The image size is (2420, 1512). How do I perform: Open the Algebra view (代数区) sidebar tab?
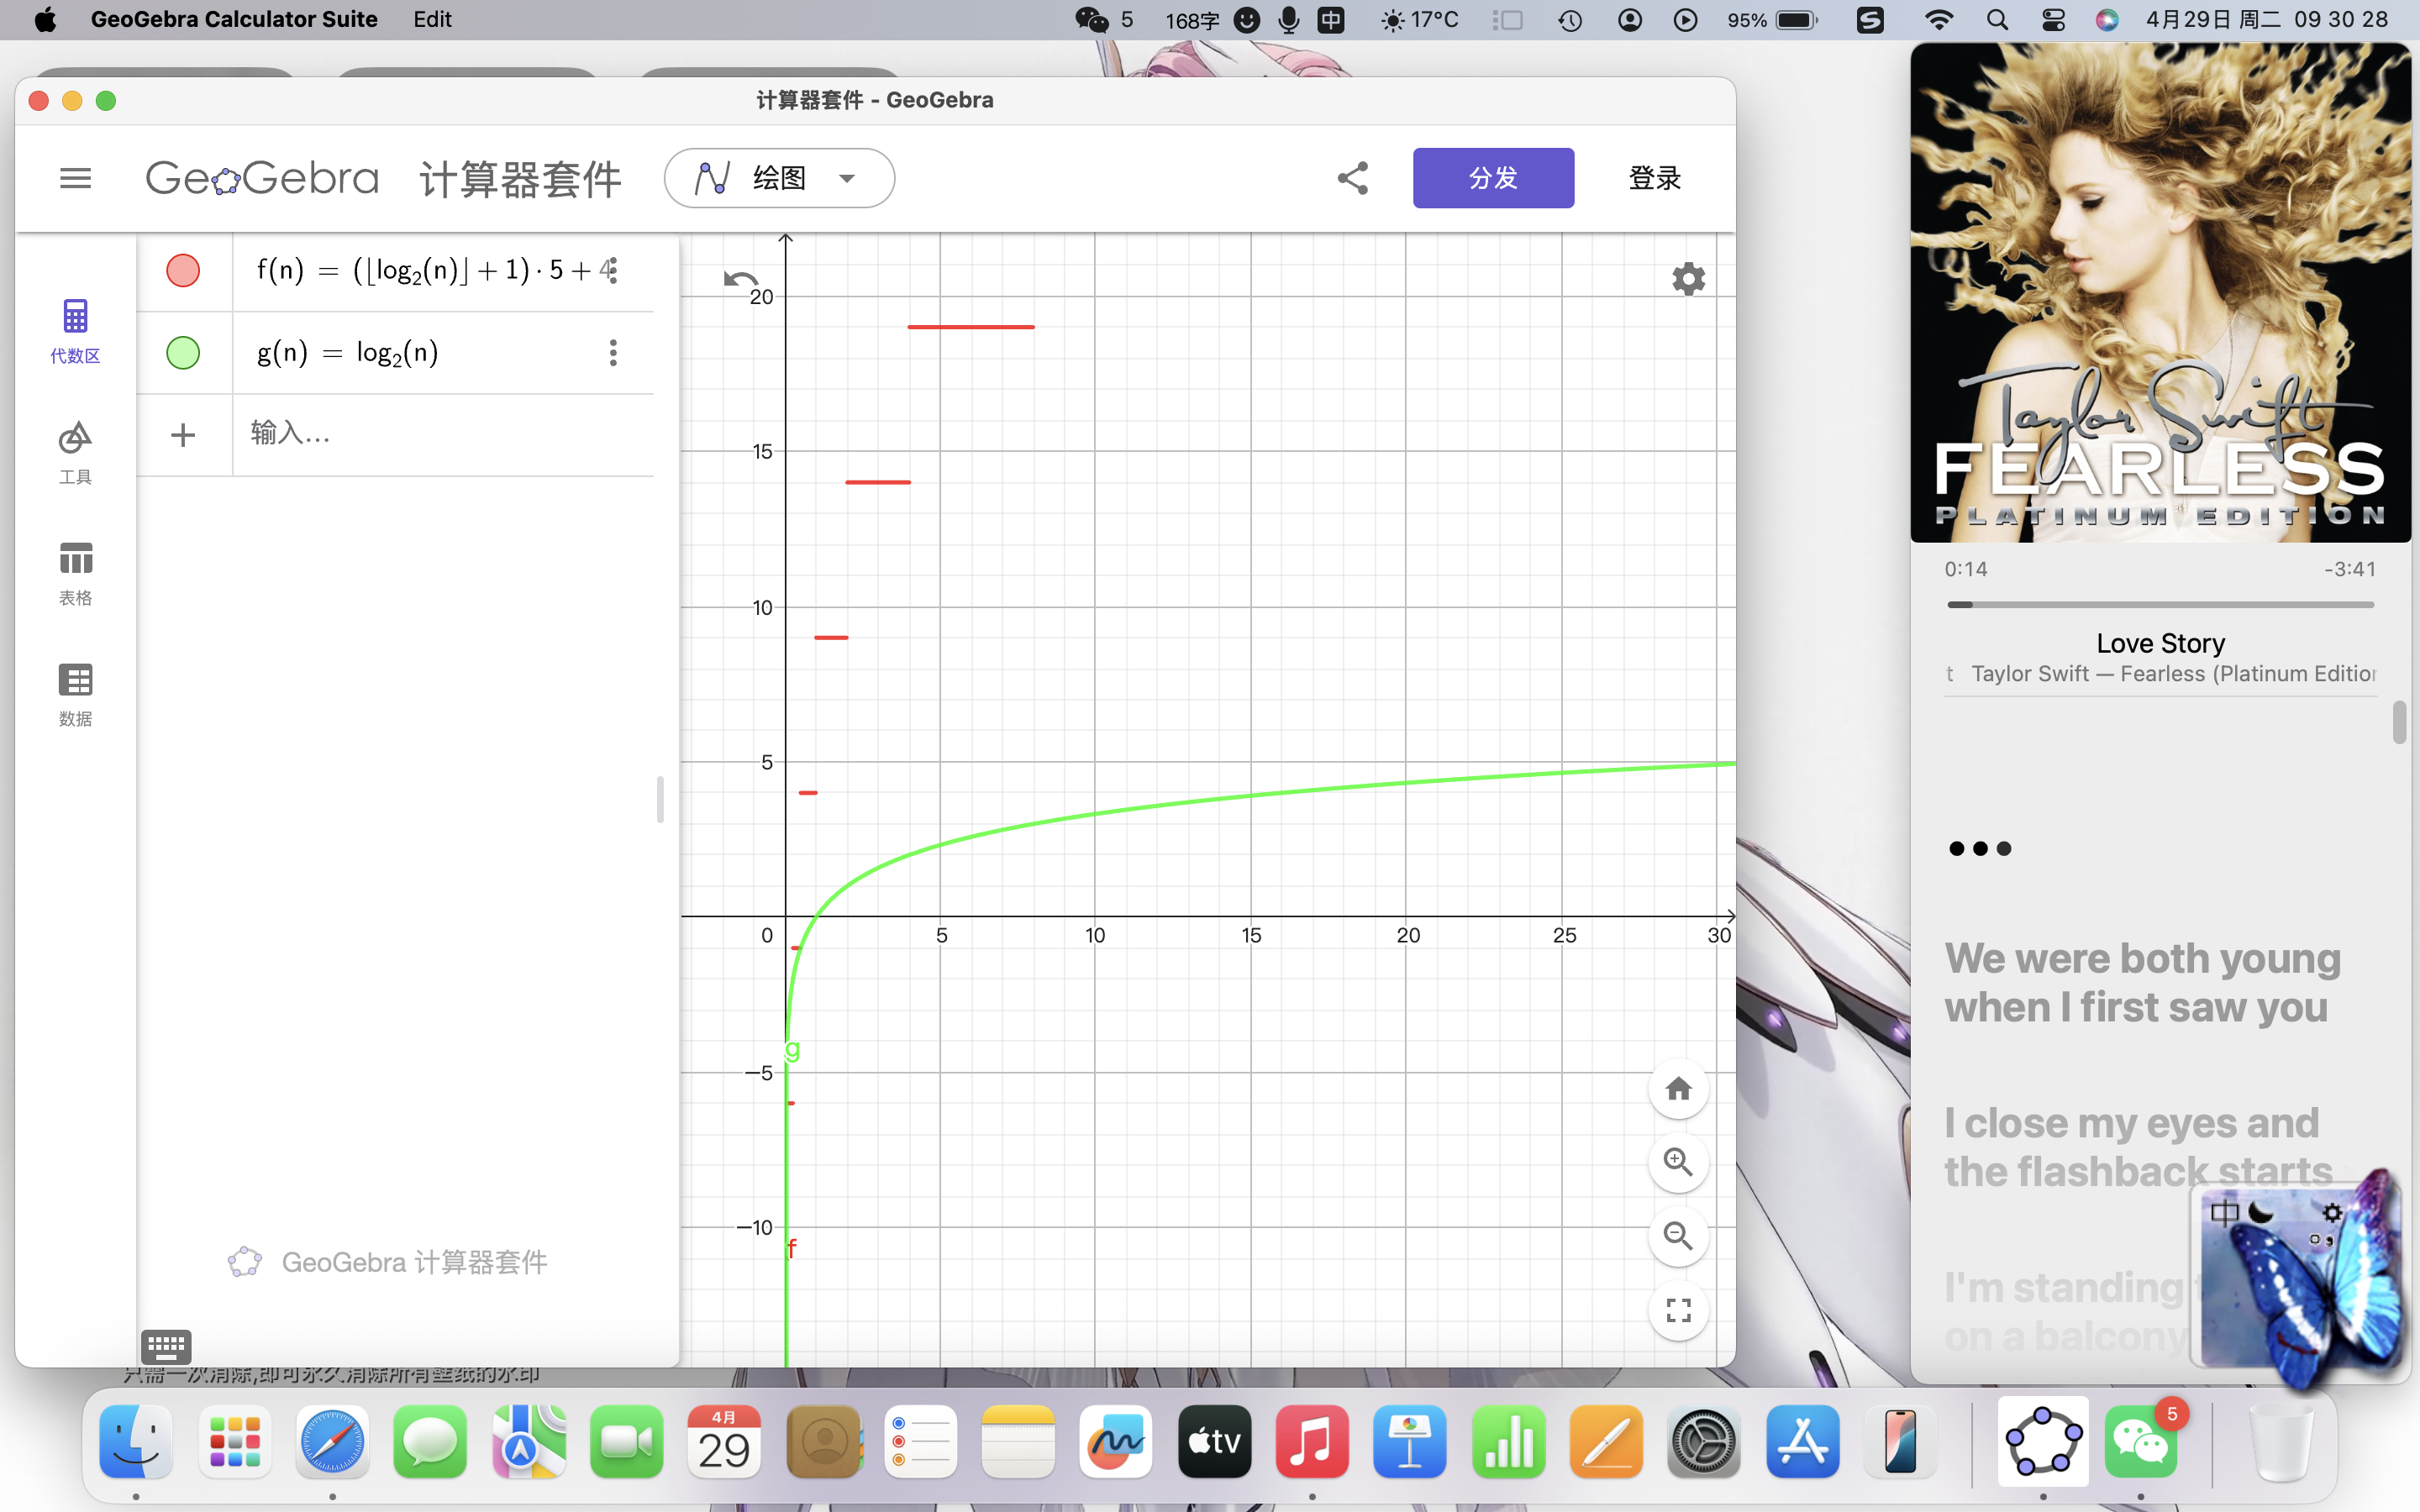75,332
